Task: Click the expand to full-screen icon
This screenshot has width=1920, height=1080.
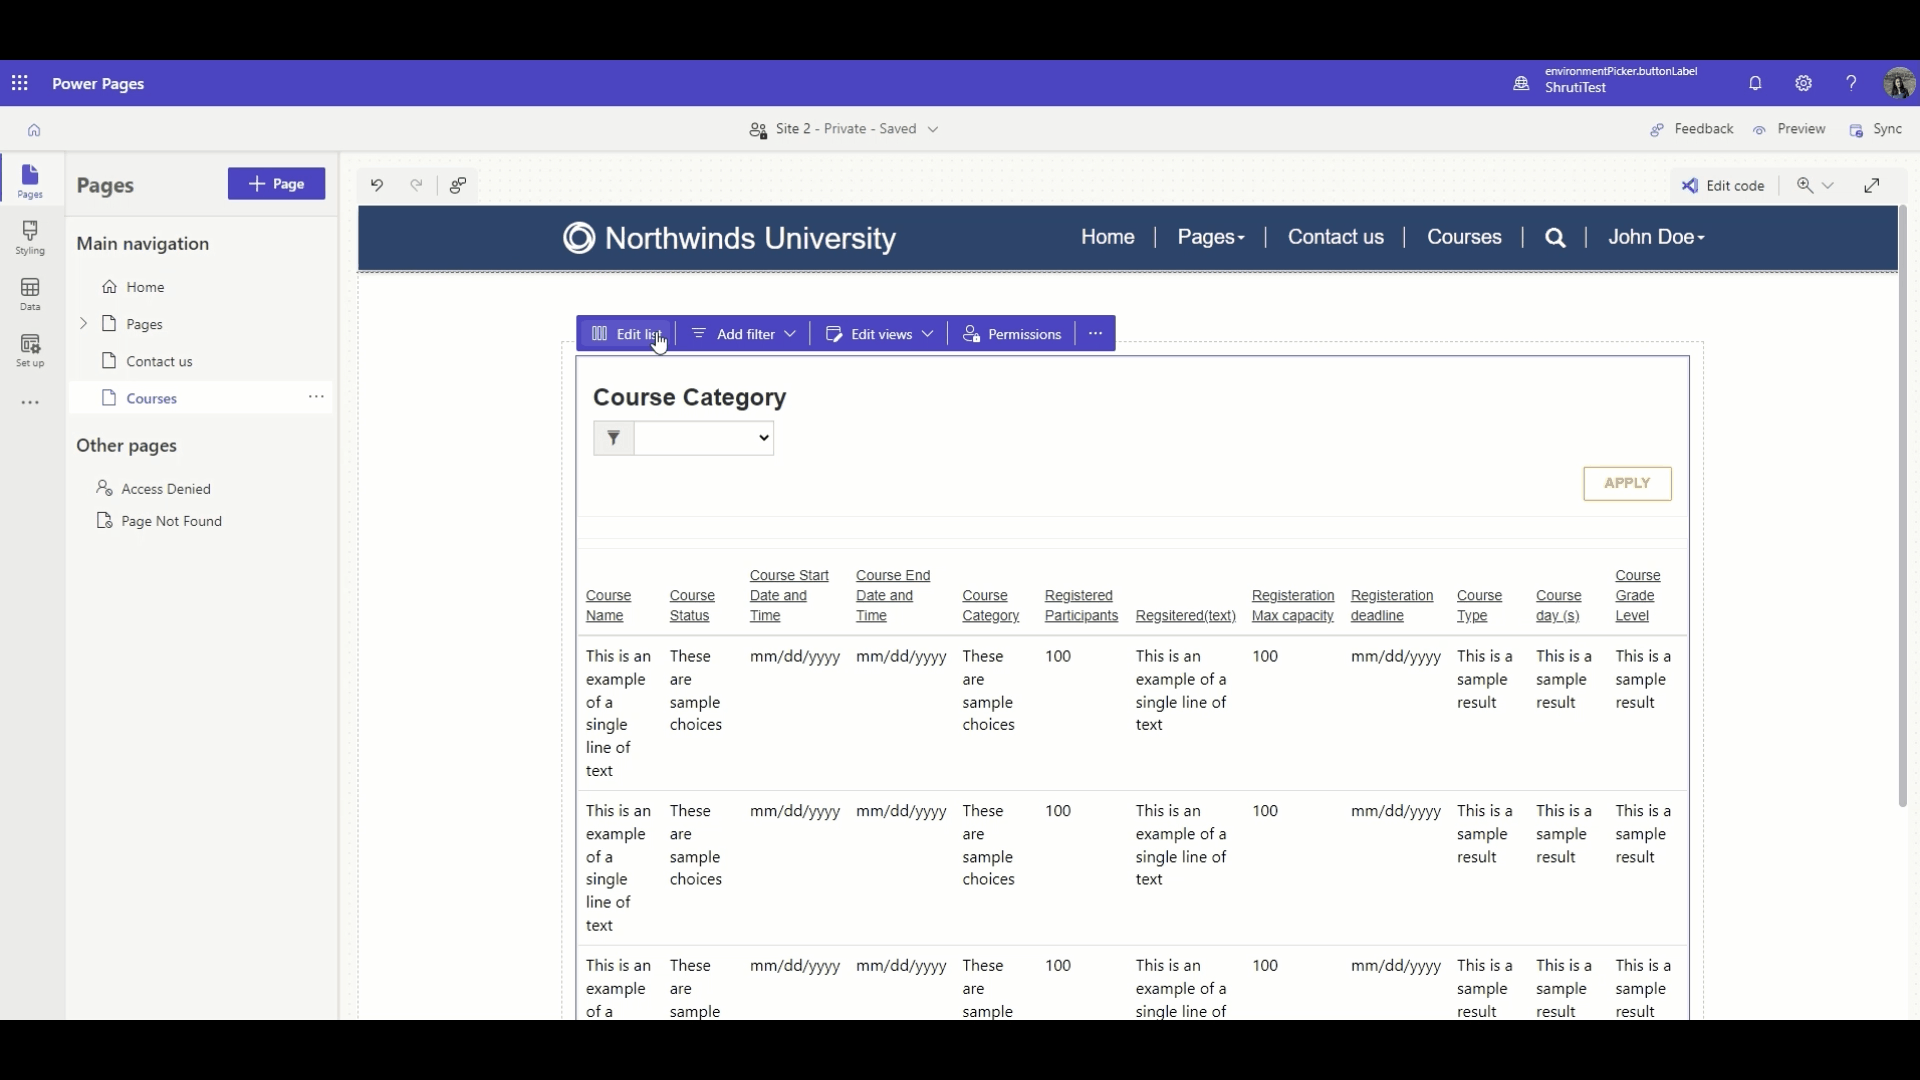Action: coord(1872,185)
